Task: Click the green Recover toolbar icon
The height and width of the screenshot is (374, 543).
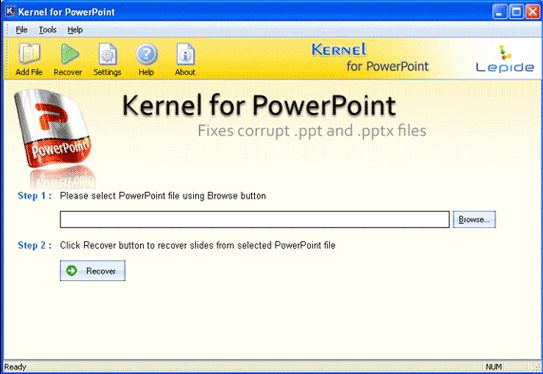Action: coord(68,59)
